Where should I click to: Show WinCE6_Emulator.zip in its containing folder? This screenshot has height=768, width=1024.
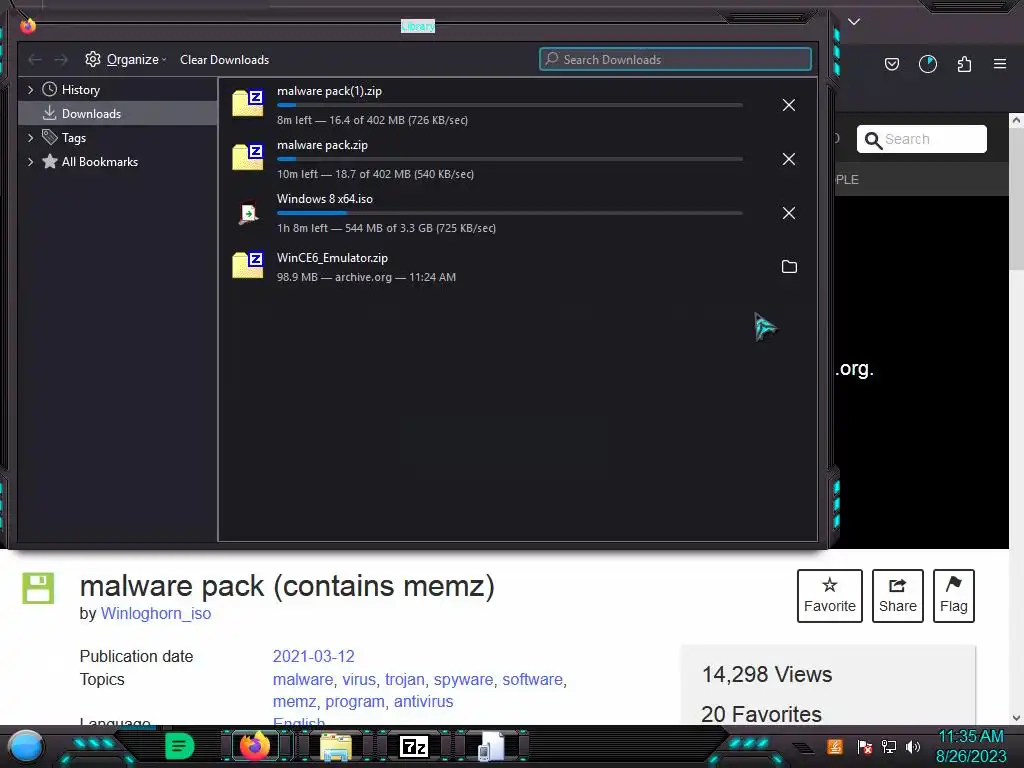[789, 266]
